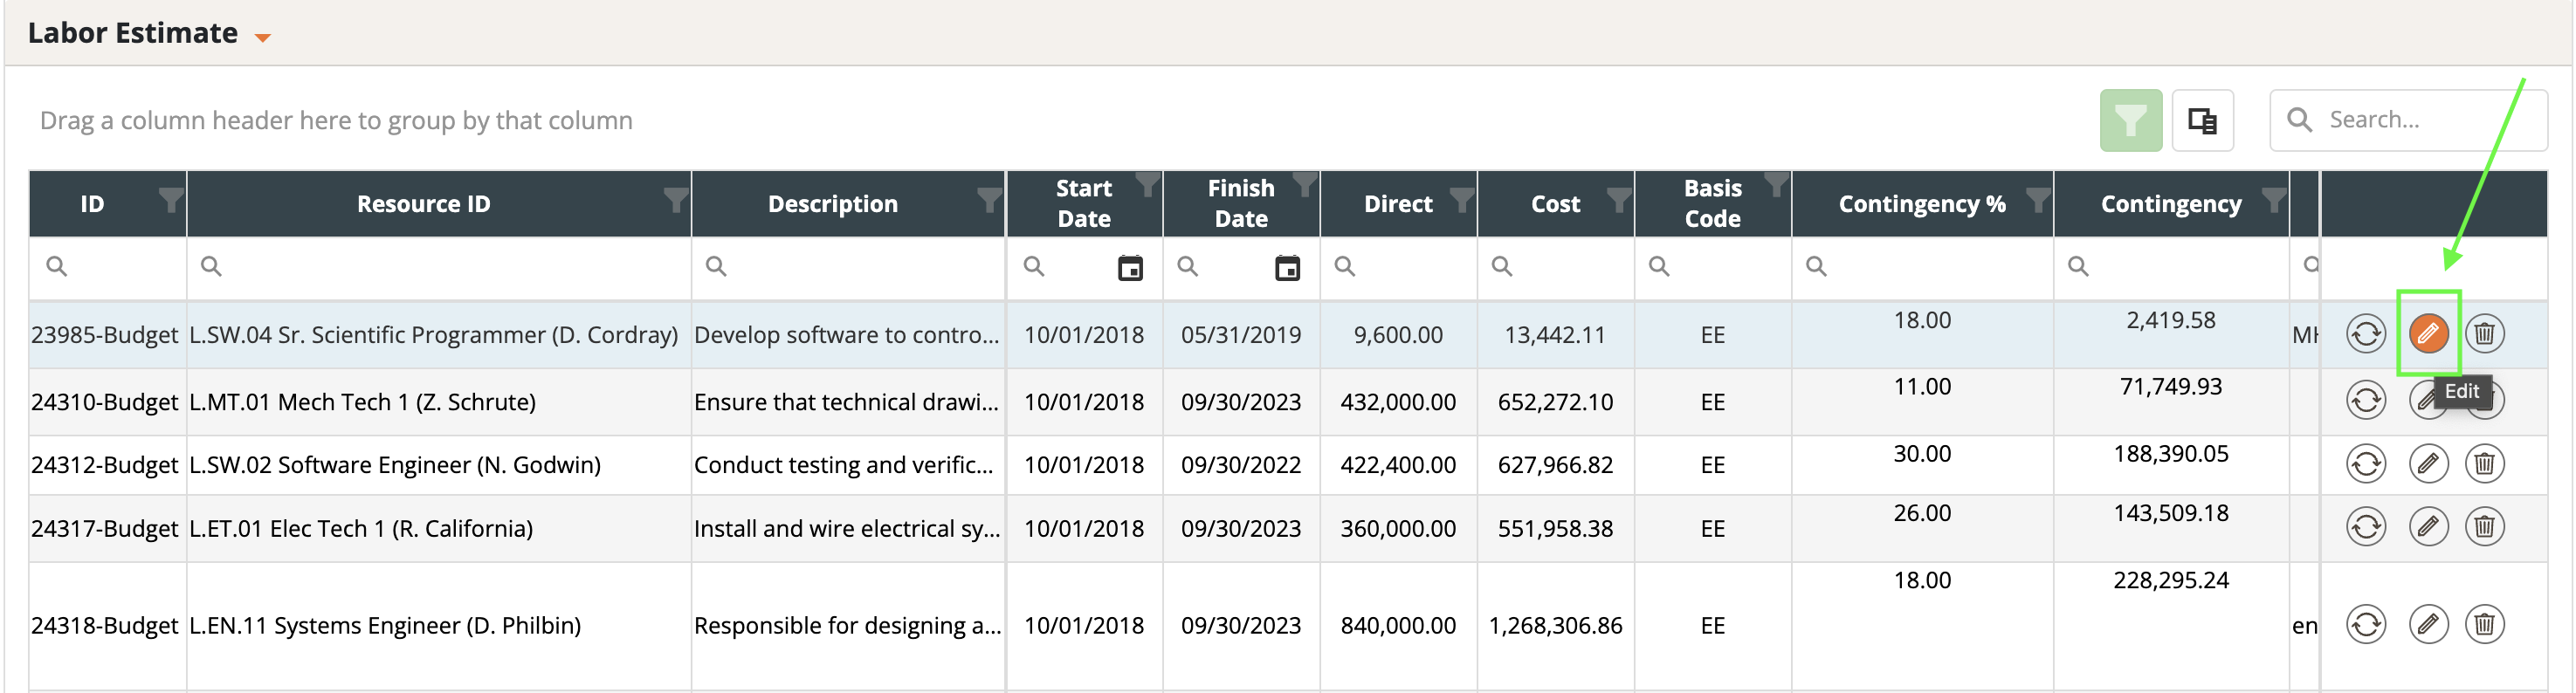Click the Search input field
This screenshot has height=693, width=2576.
(x=2430, y=120)
